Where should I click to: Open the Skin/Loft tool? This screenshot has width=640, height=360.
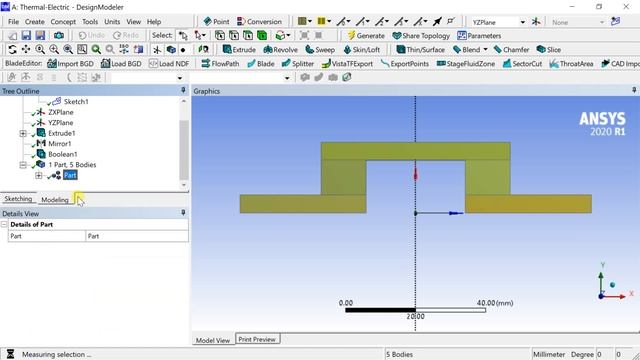coord(361,49)
